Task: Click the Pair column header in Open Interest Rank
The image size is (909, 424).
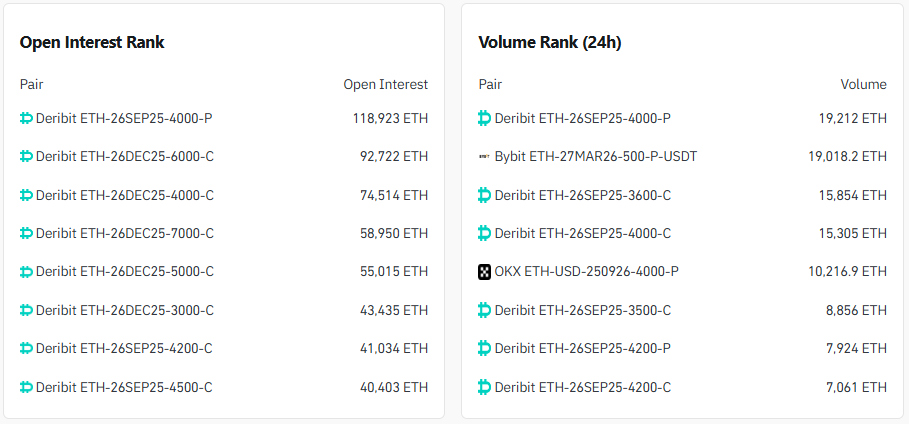Action: tap(31, 85)
